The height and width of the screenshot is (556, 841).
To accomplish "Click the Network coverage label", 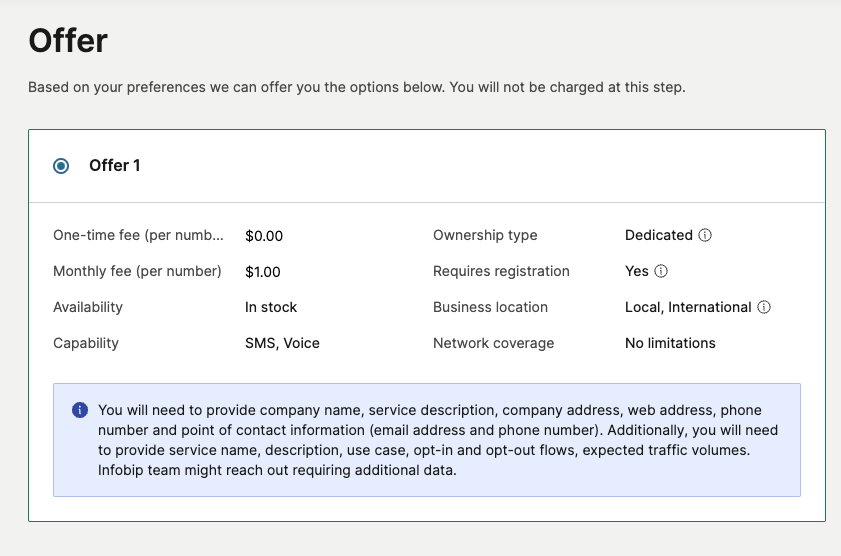I will (493, 343).
